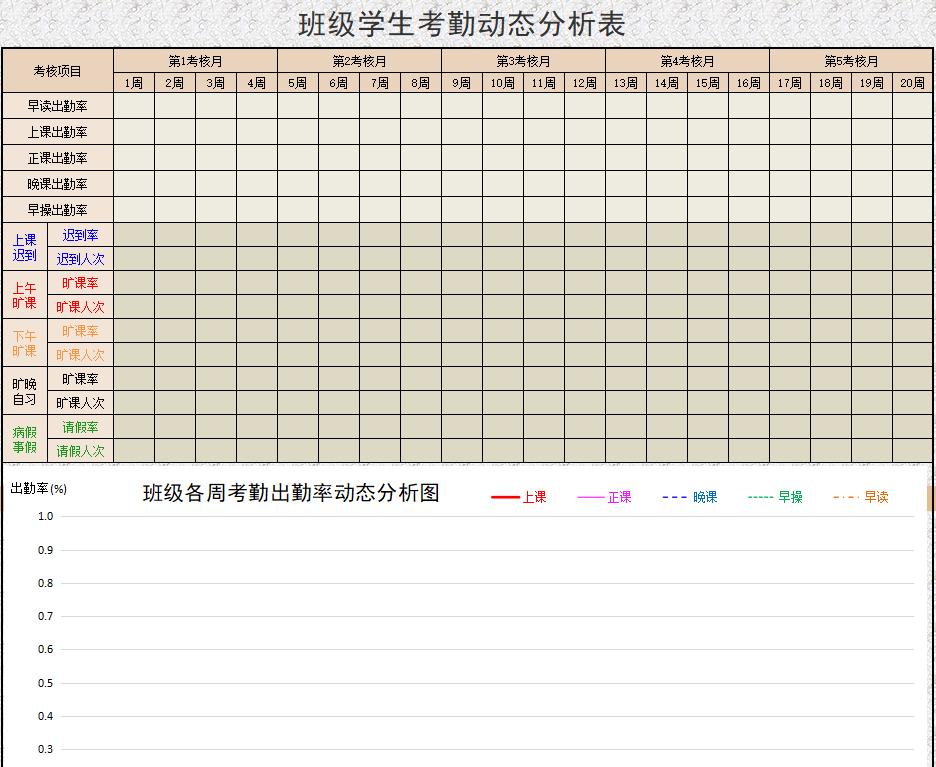Click the red 上课 legend line icon
The image size is (936, 767).
pyautogui.click(x=505, y=497)
